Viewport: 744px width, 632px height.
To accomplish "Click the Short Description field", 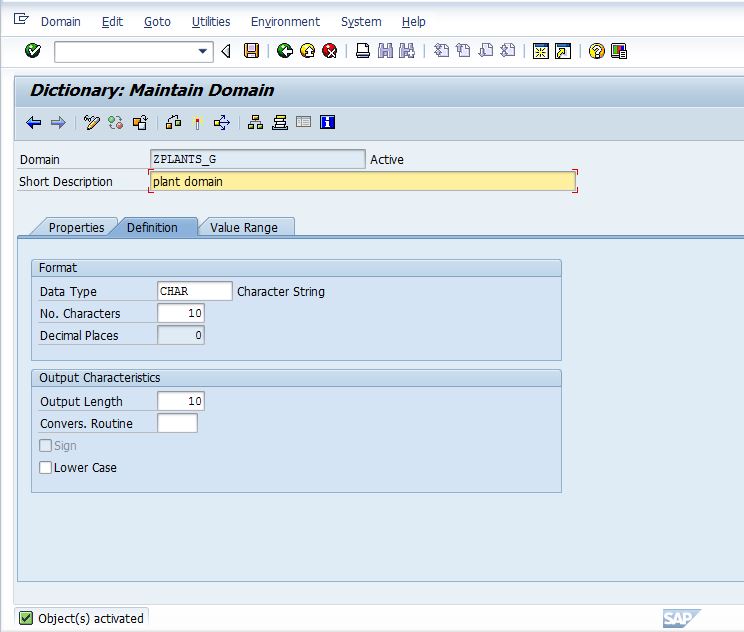I will [x=363, y=181].
